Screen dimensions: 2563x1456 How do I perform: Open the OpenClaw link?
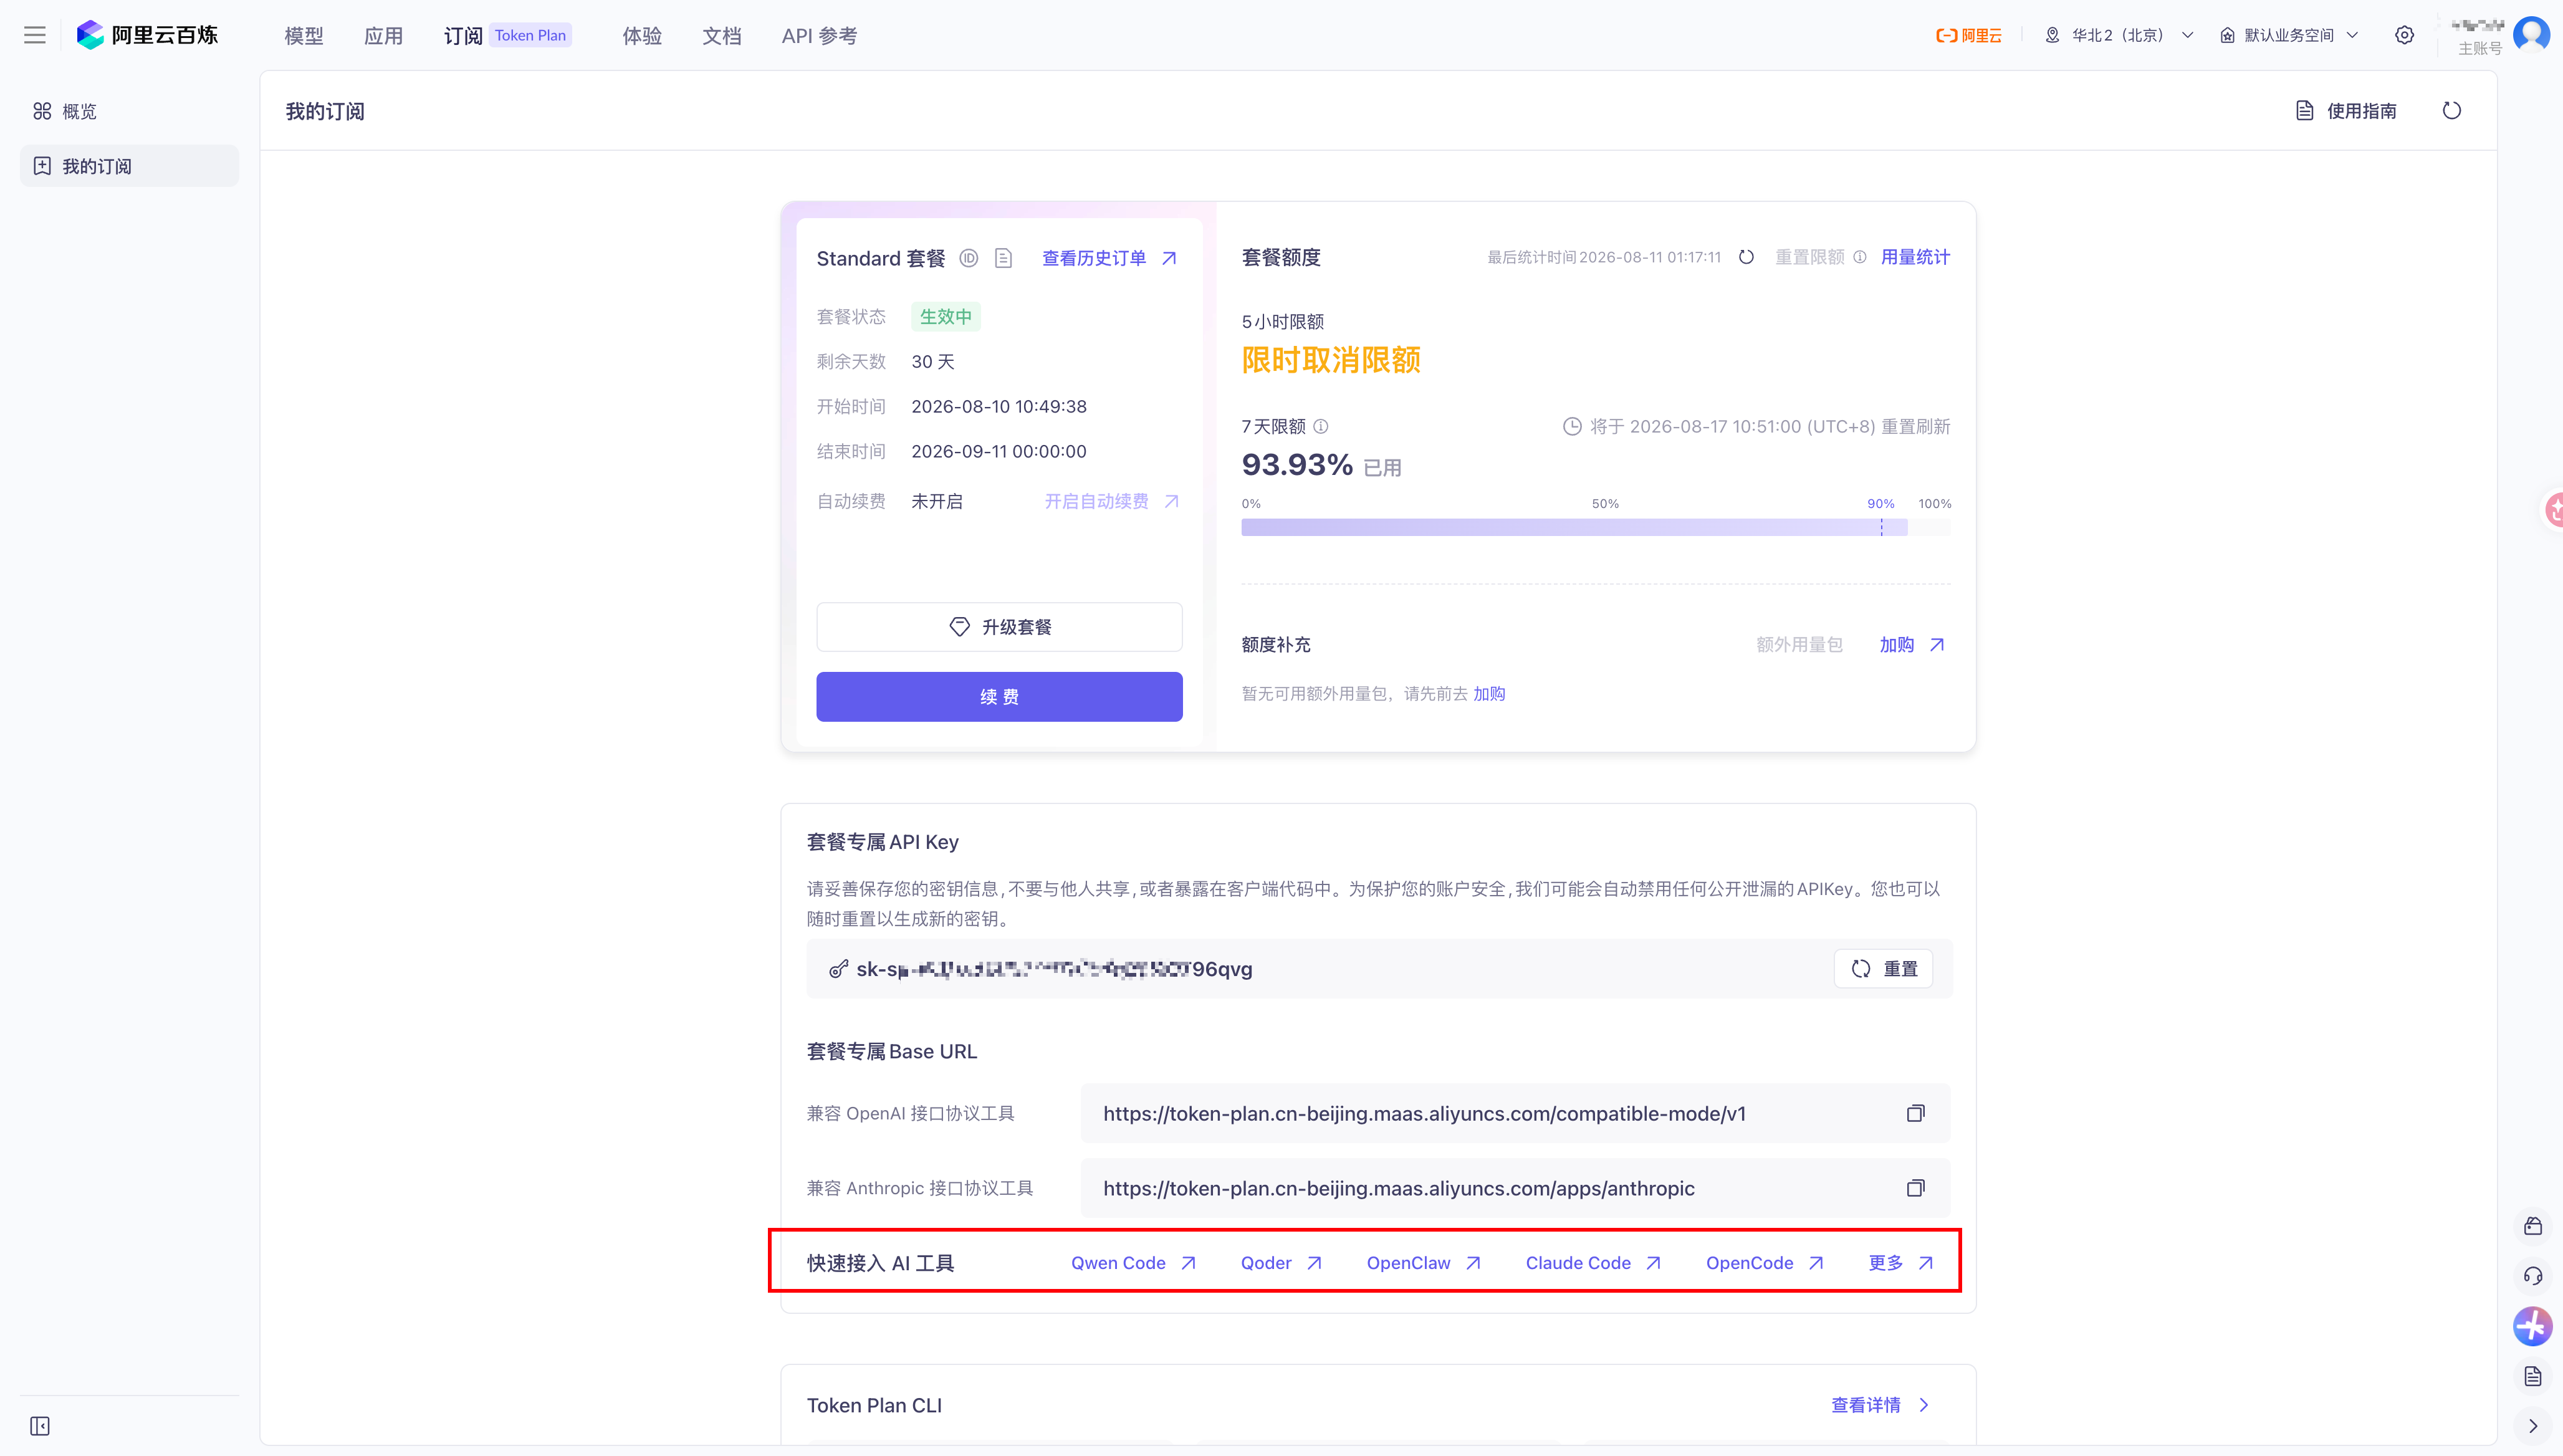tap(1423, 1263)
